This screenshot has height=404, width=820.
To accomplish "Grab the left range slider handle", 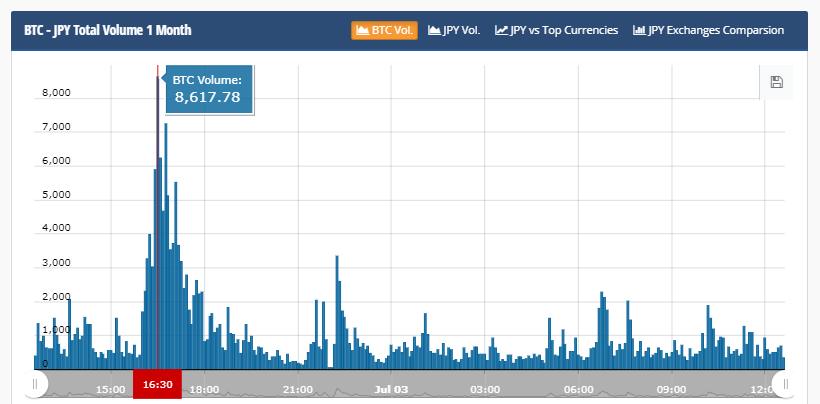I will [x=35, y=384].
